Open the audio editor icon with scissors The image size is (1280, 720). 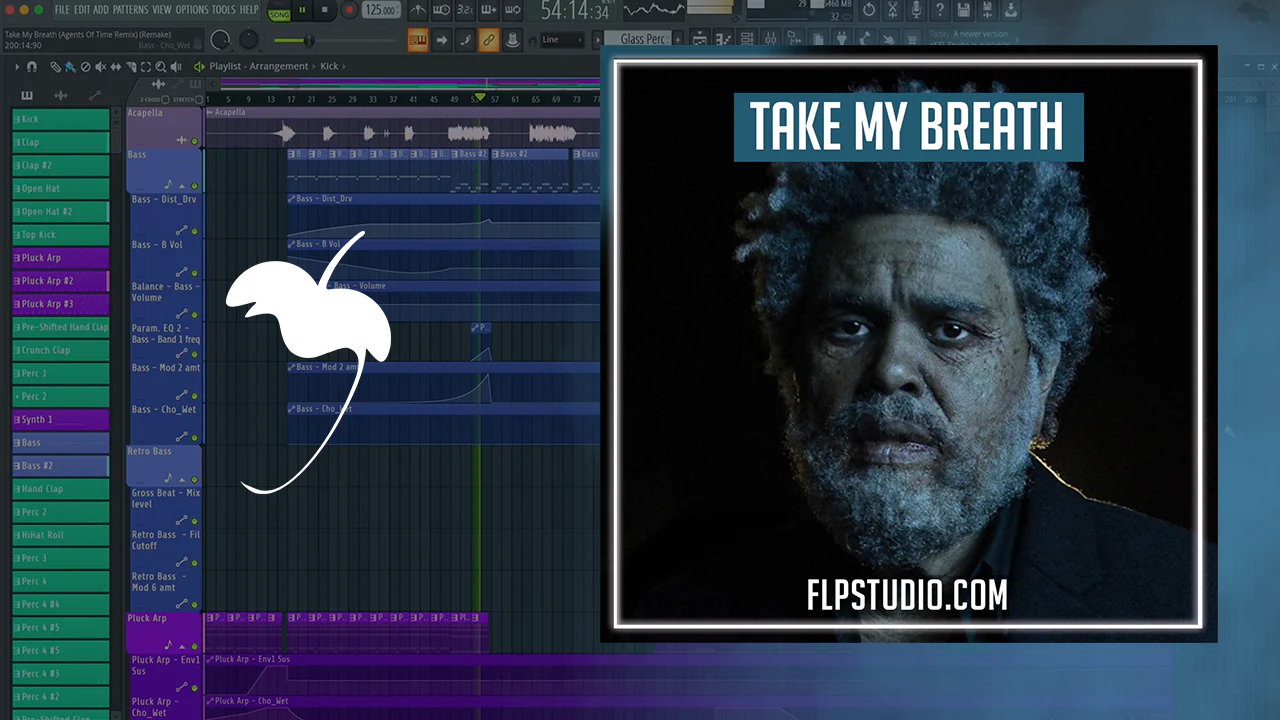[x=893, y=10]
